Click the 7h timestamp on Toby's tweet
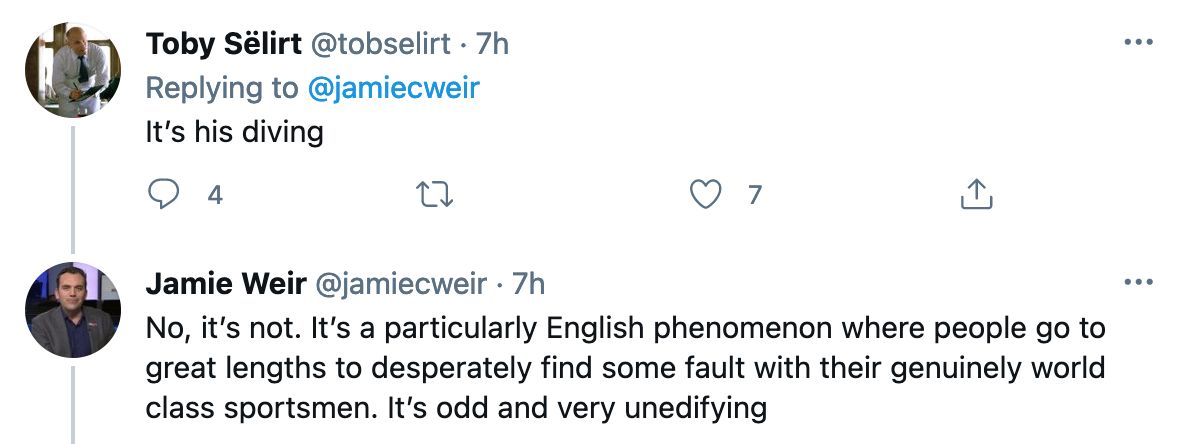This screenshot has height=444, width=1186. (x=491, y=44)
